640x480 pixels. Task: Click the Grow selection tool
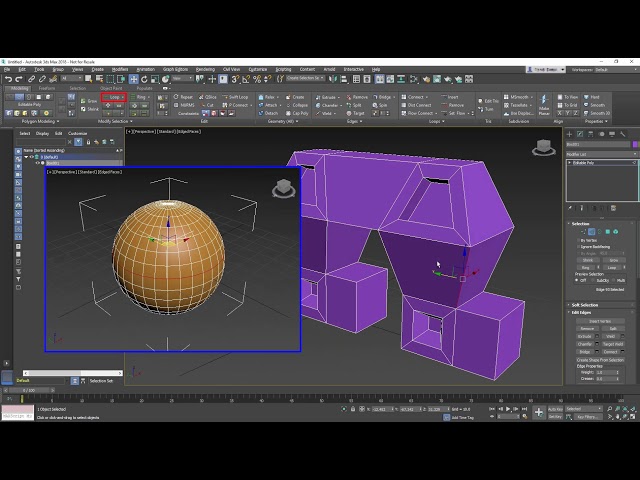(x=89, y=101)
